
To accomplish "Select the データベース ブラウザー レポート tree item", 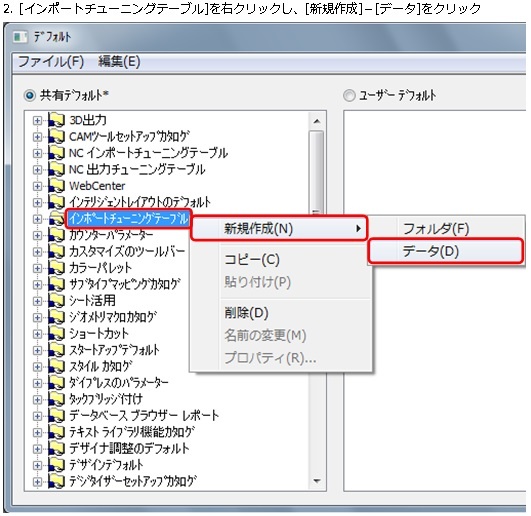I will [x=144, y=416].
